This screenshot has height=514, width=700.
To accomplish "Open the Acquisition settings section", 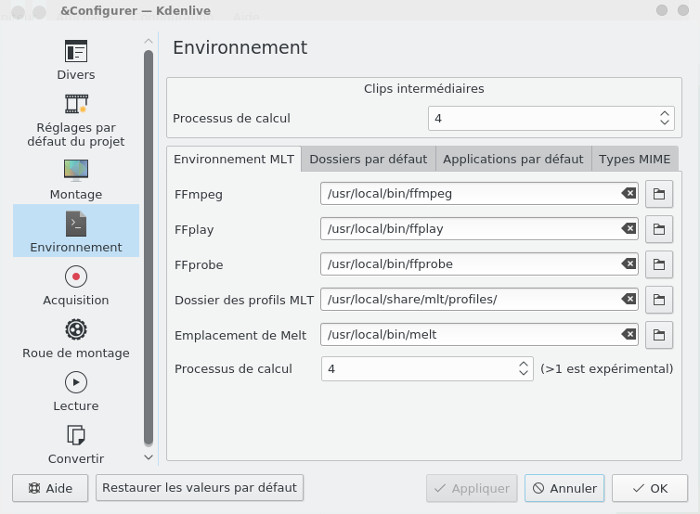I will (76, 284).
